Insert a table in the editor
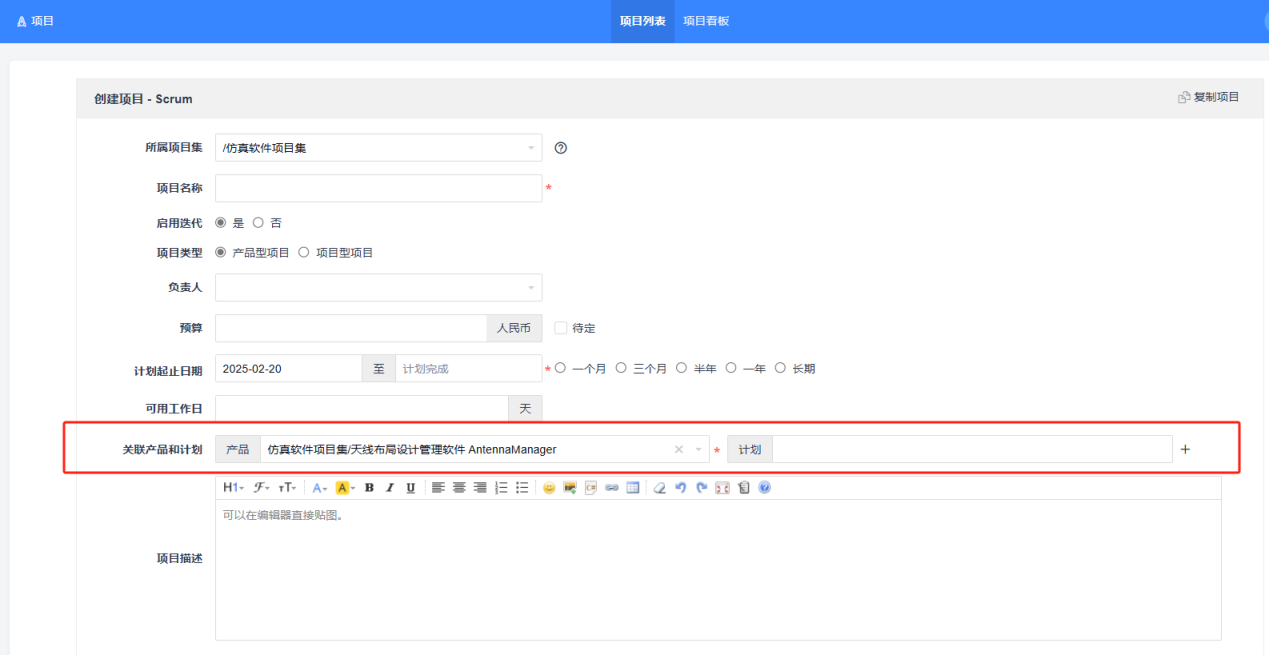Viewport: 1269px width, 655px height. point(633,488)
